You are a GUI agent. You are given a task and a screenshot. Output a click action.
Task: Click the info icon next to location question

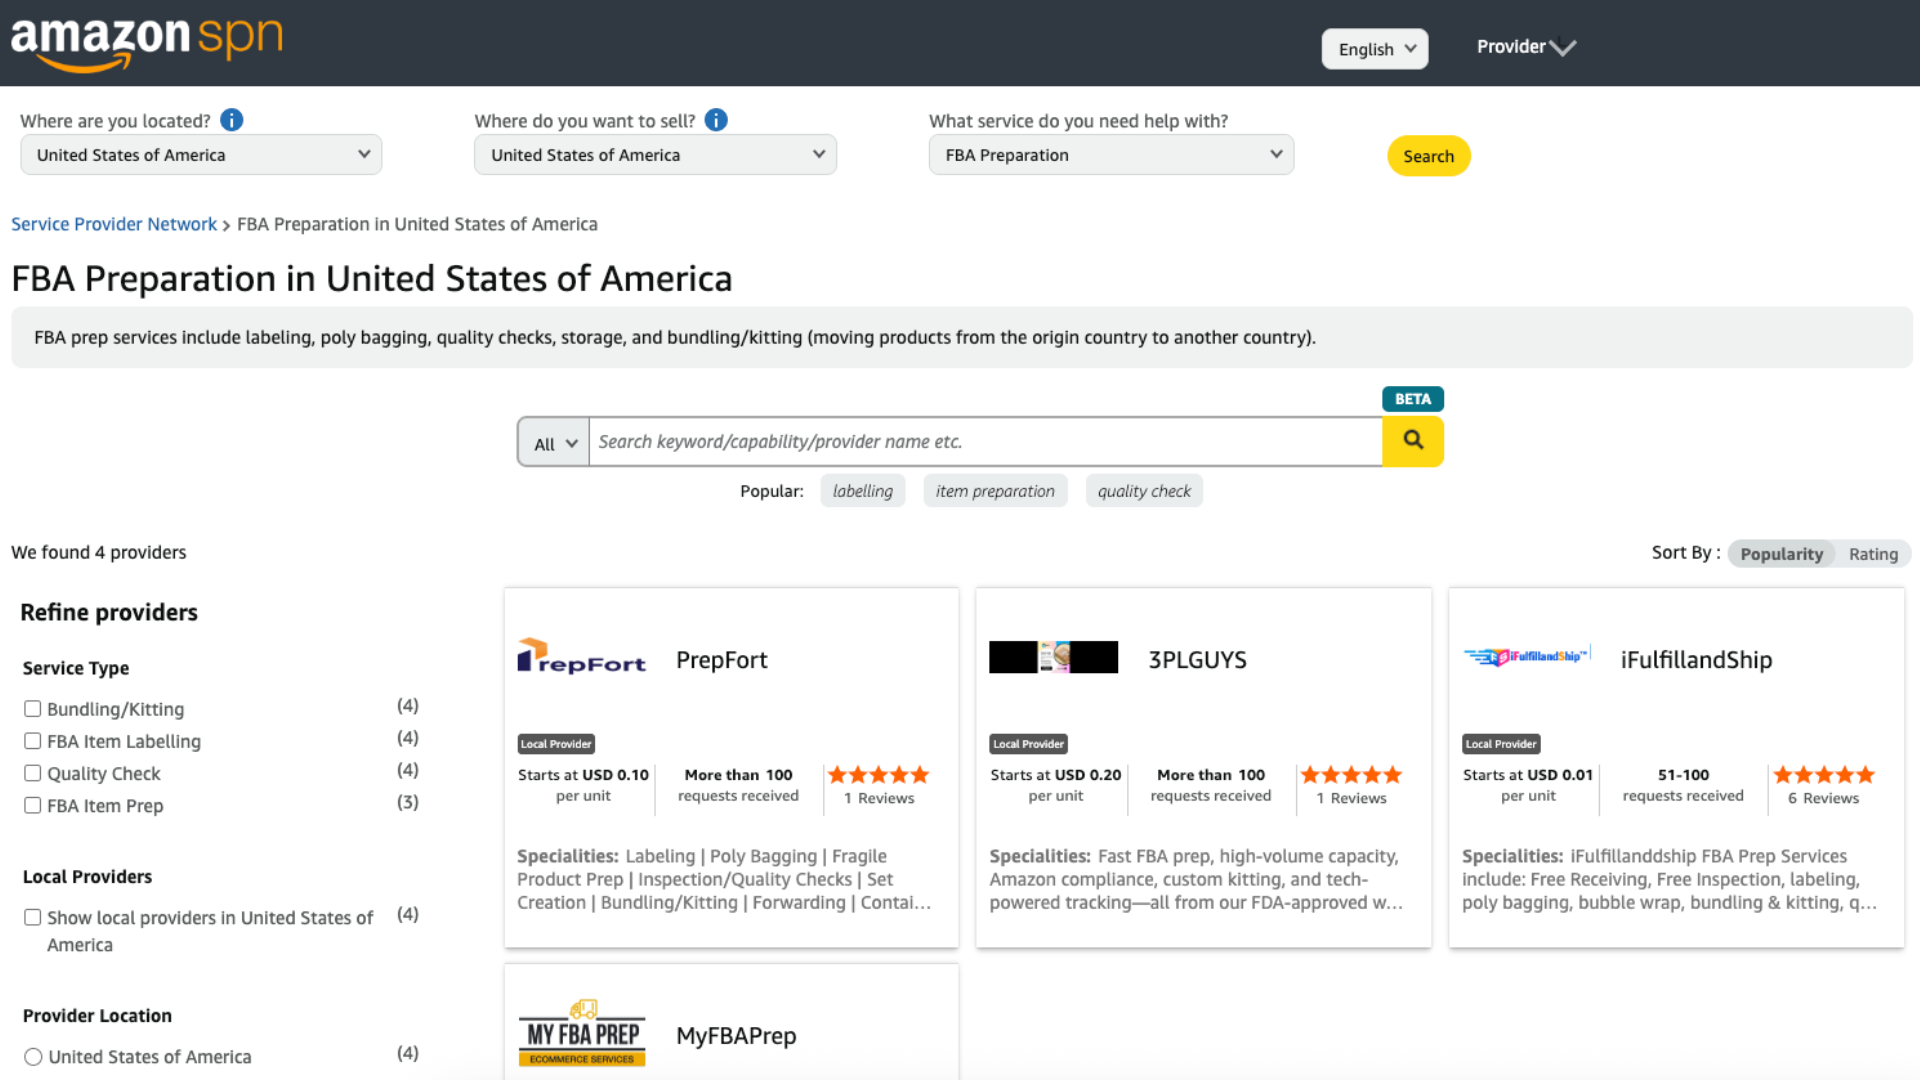231,119
